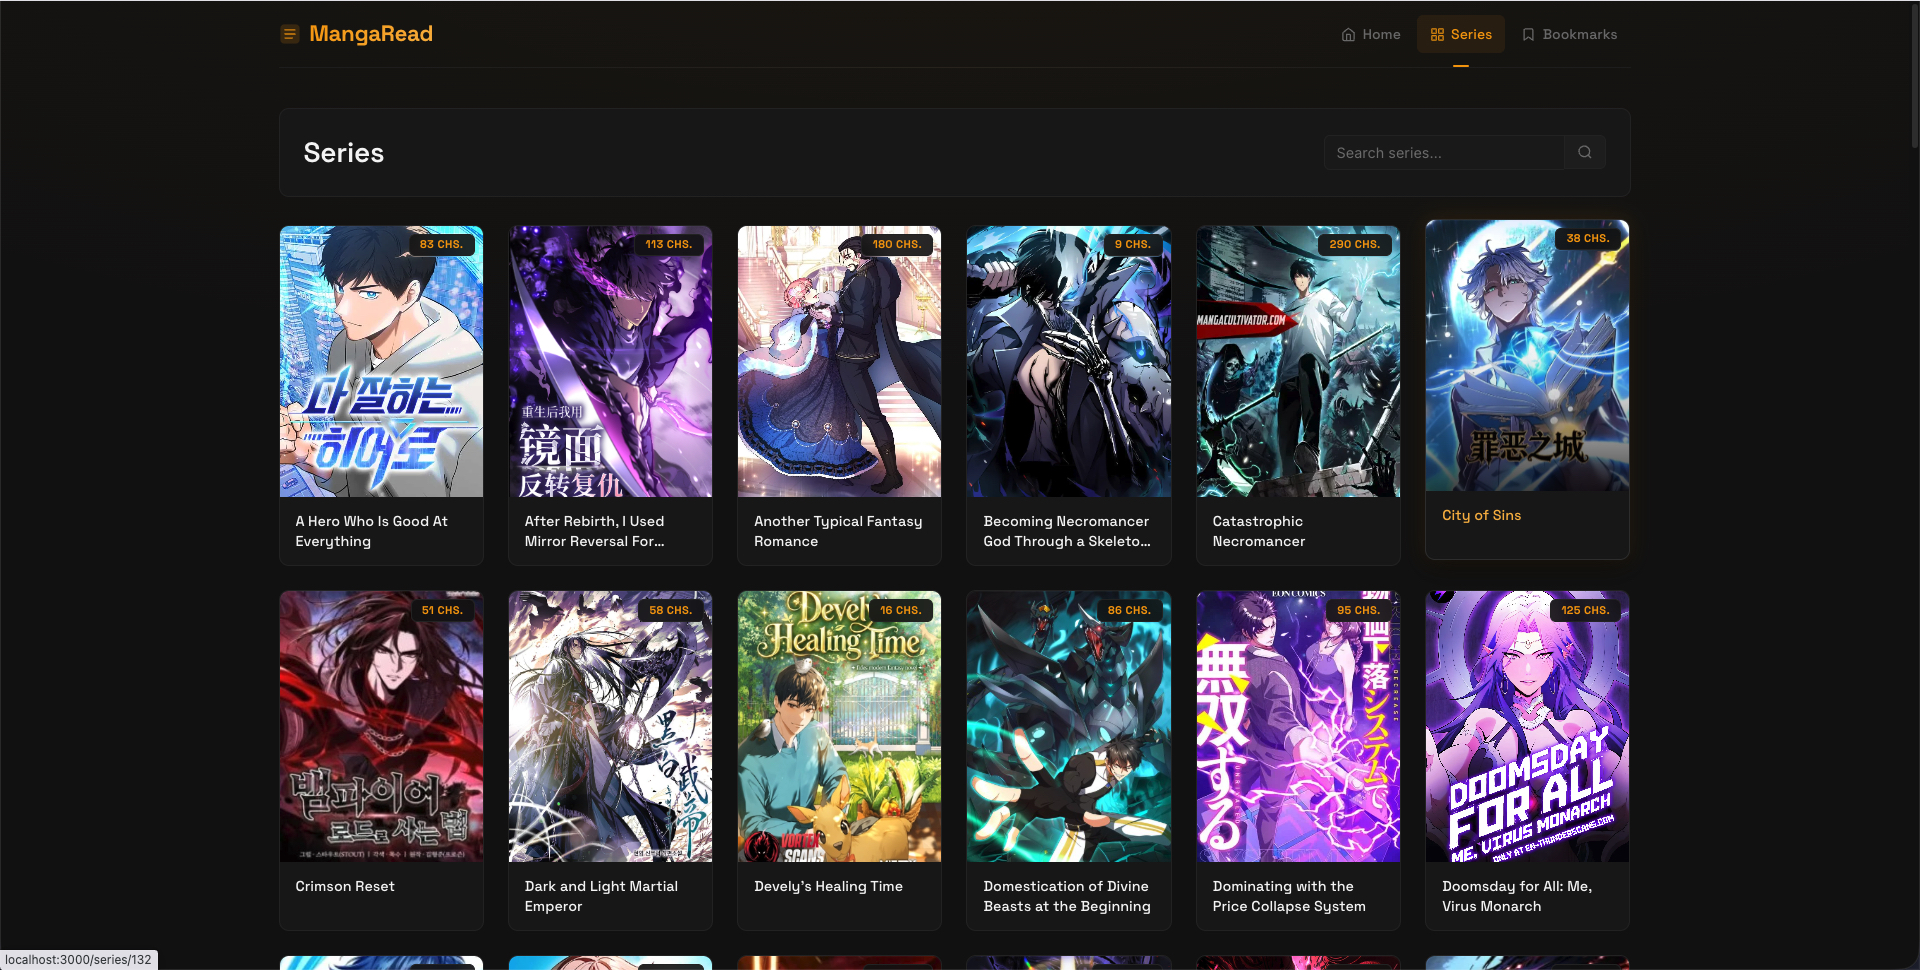Click the 51 CHS. badge
This screenshot has height=970, width=1920.
point(442,610)
